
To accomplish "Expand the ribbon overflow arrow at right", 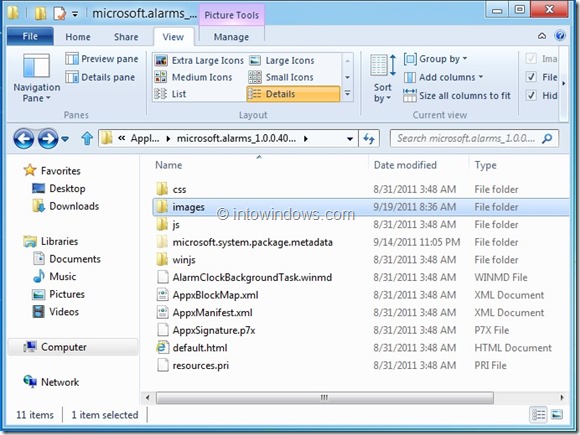I will pyautogui.click(x=563, y=84).
